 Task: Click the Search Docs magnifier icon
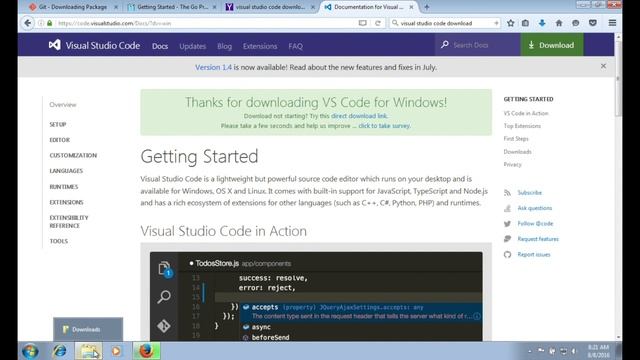[x=445, y=44]
